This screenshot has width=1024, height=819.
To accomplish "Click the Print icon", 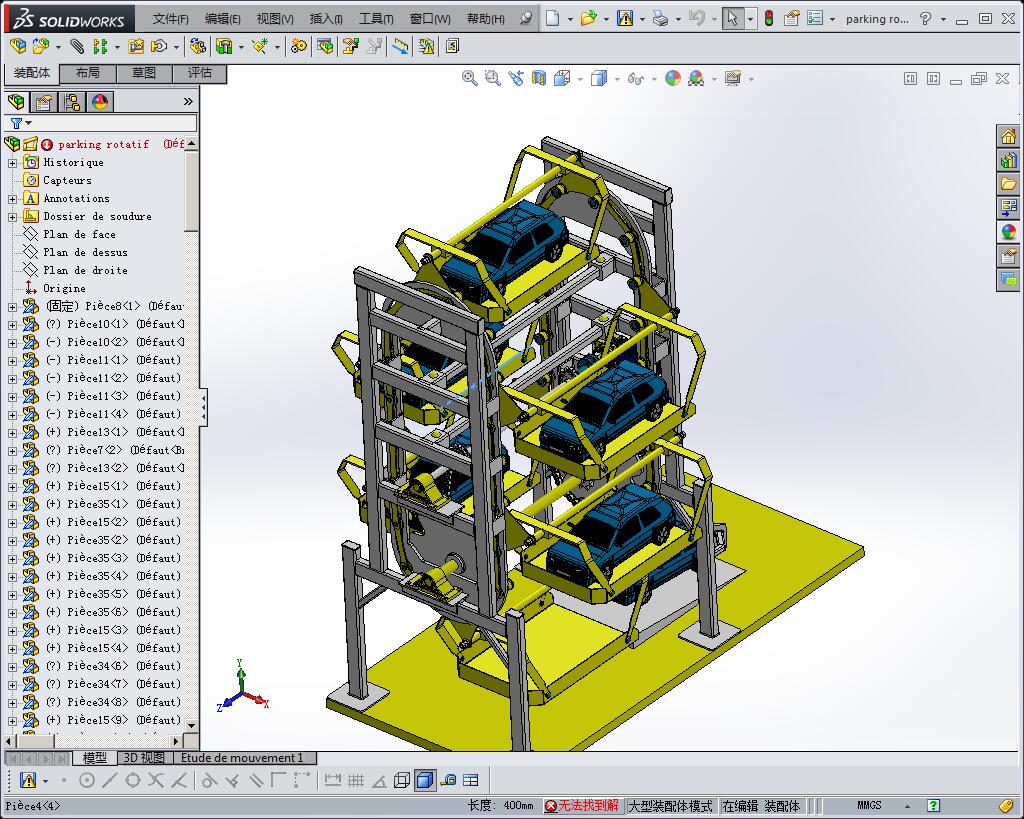I will (660, 18).
